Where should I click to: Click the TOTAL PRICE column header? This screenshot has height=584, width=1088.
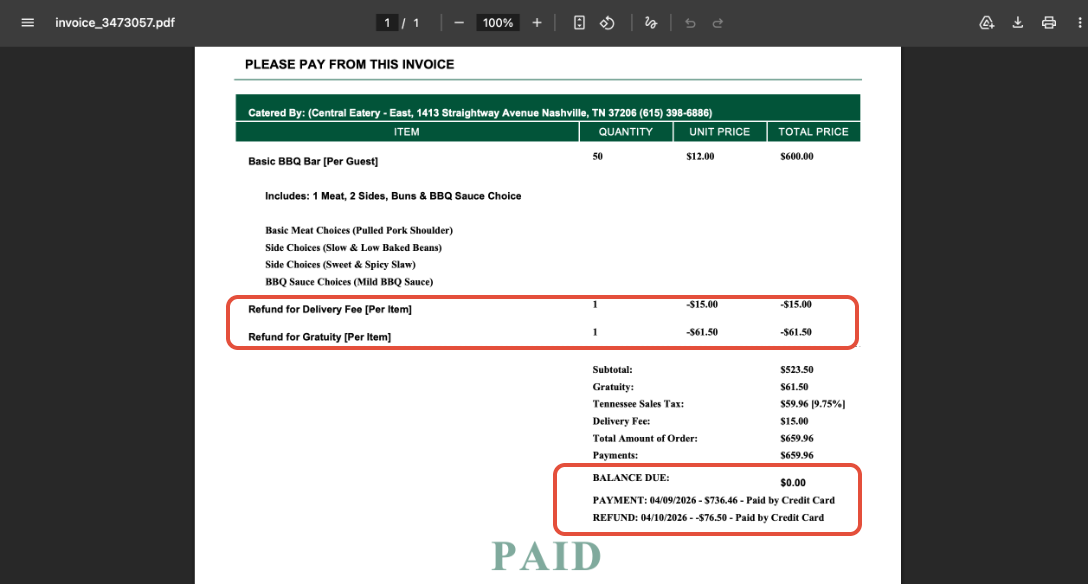[813, 132]
